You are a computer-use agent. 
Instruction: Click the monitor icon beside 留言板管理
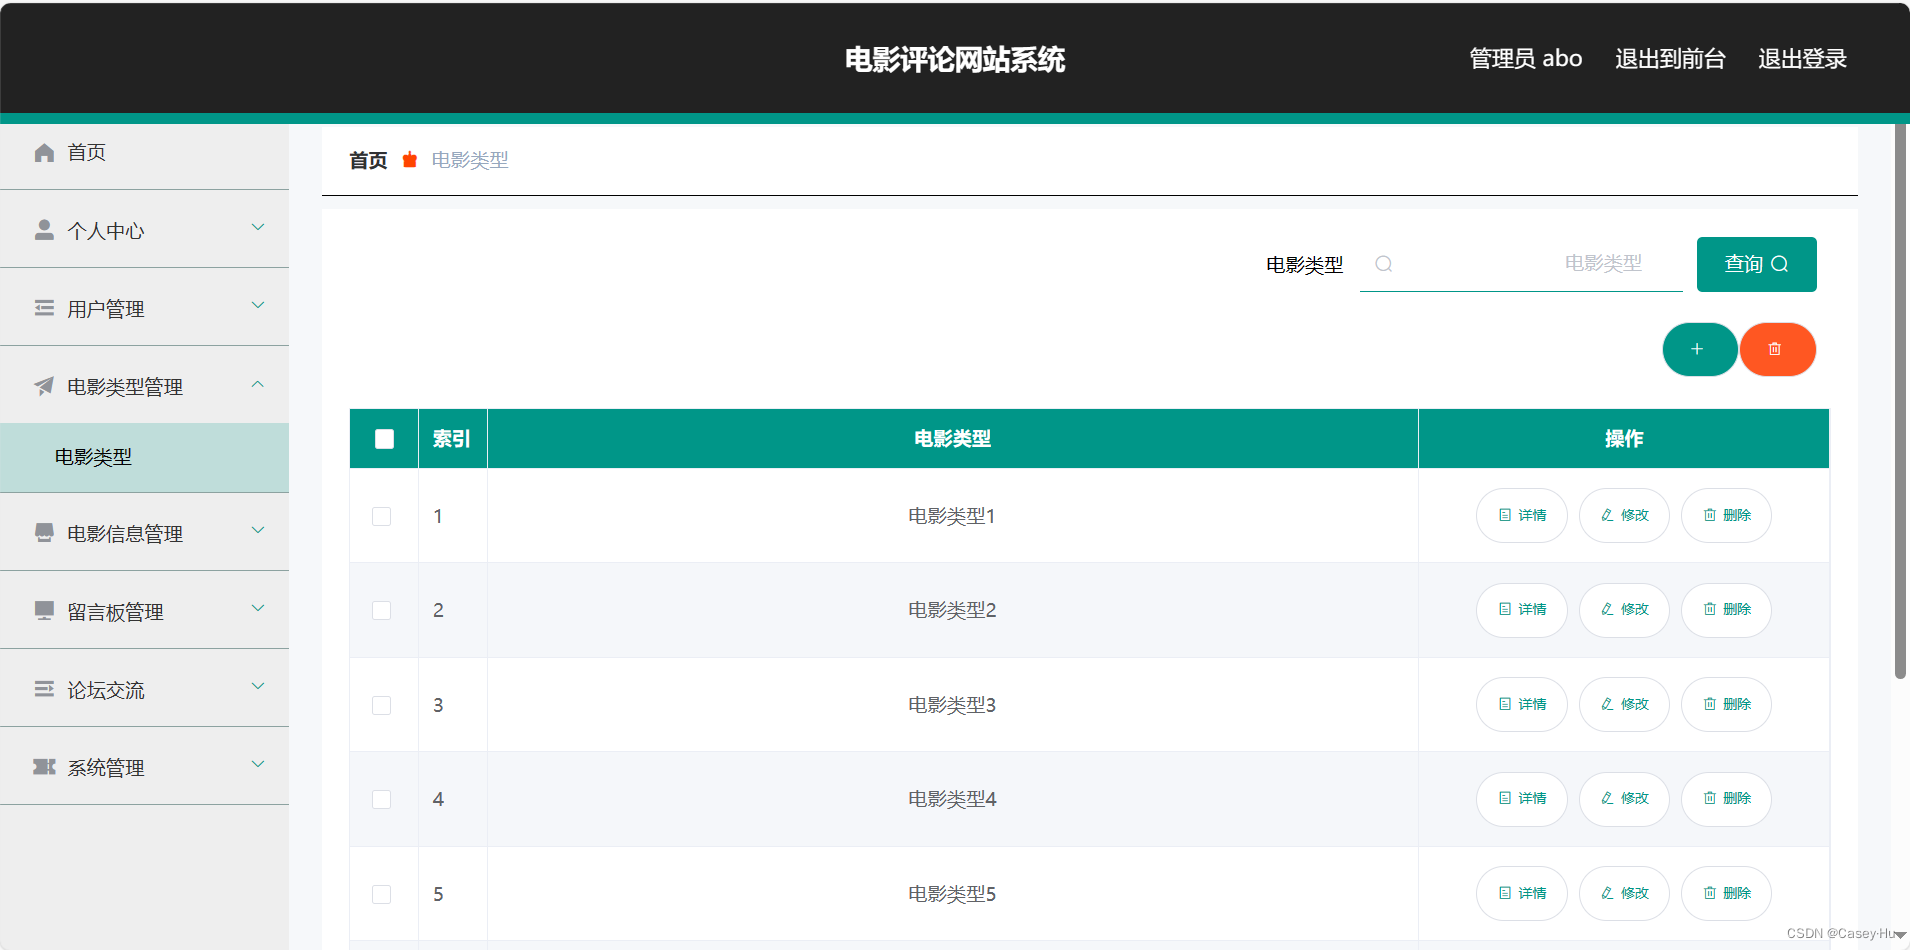pyautogui.click(x=44, y=610)
